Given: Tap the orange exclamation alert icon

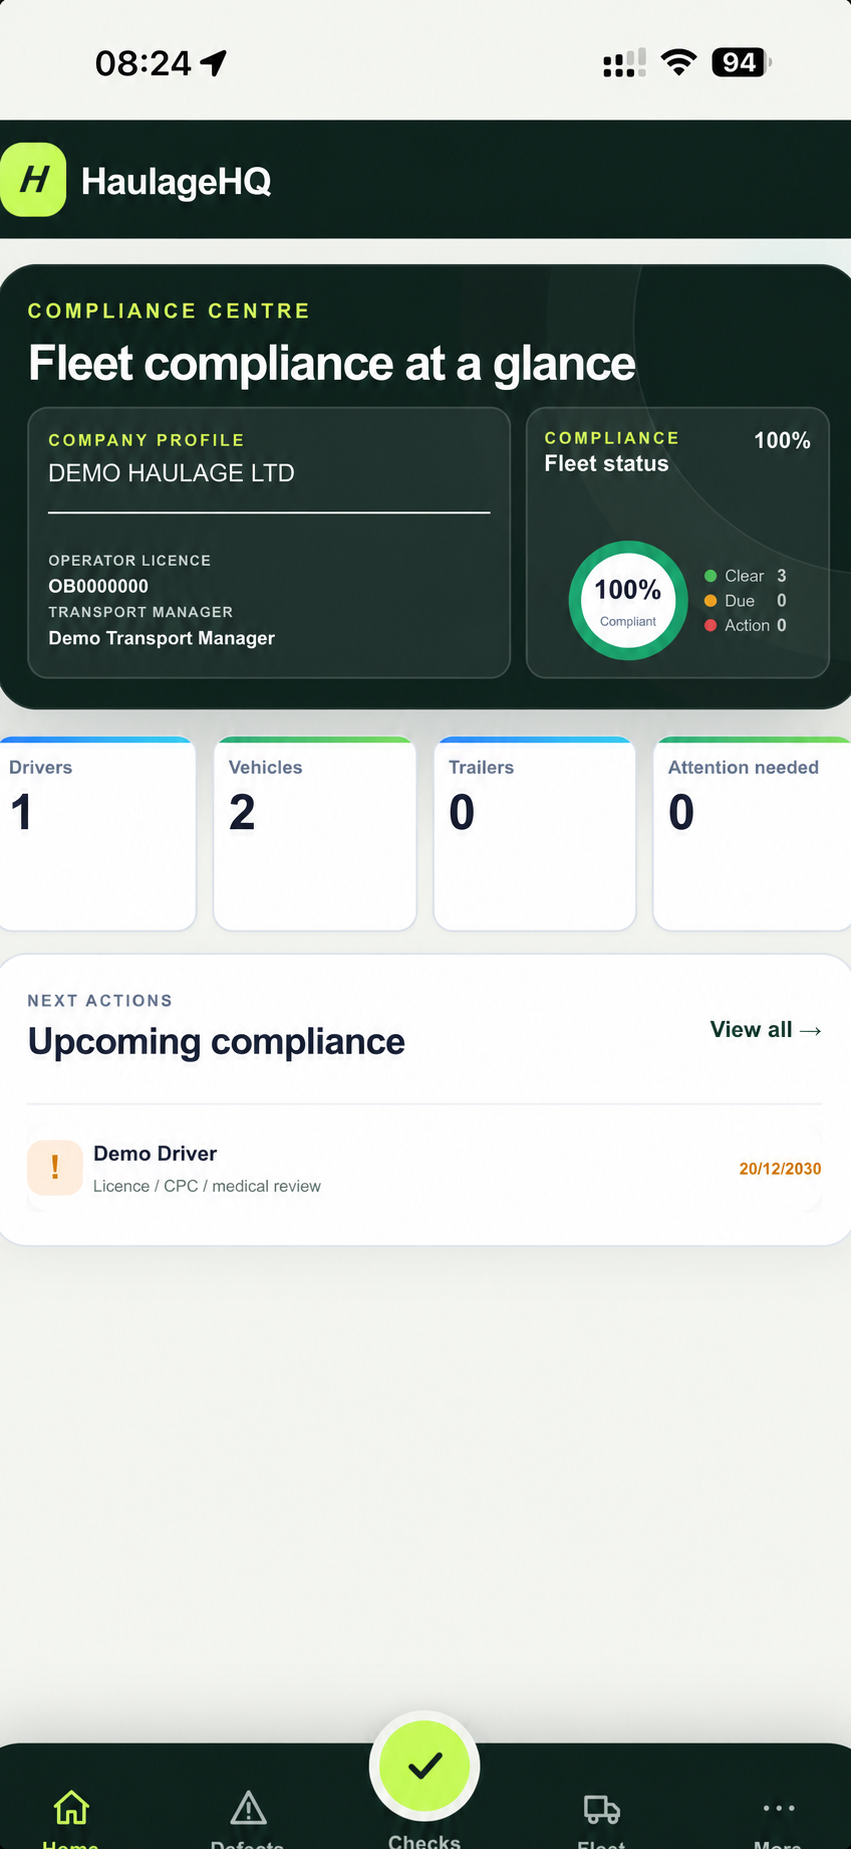Looking at the screenshot, I should [55, 1168].
